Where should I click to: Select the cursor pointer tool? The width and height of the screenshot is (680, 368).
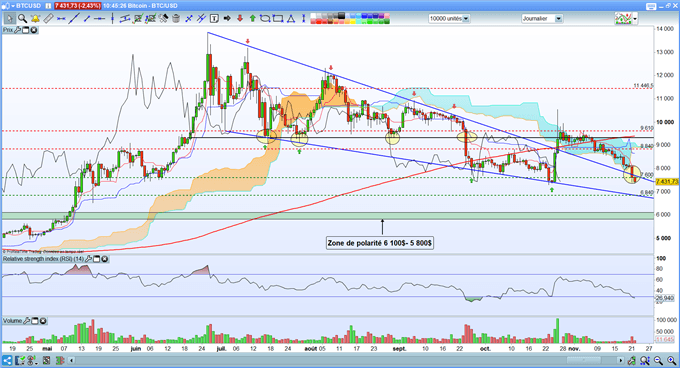click(10, 19)
